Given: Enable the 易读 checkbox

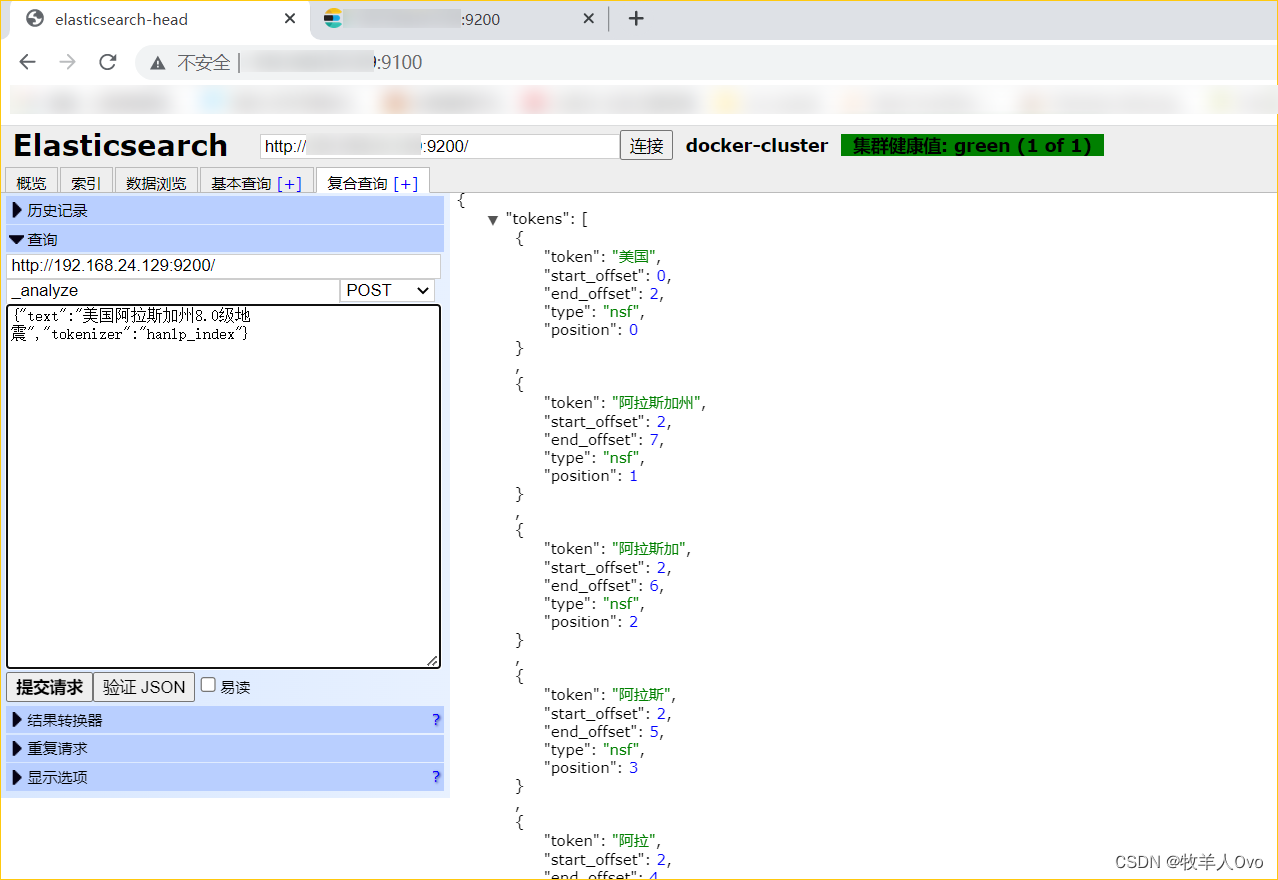Looking at the screenshot, I should [208, 683].
